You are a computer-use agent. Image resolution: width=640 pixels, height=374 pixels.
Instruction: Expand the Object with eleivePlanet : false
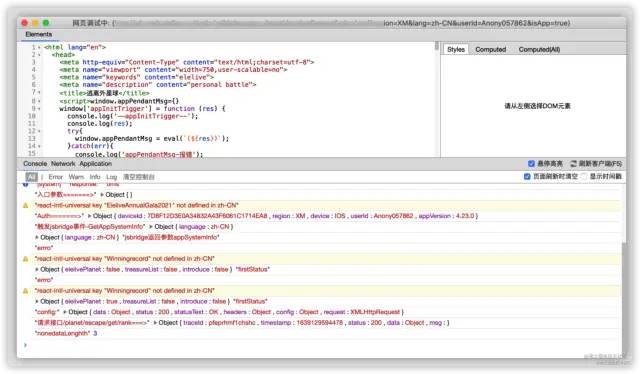37,269
